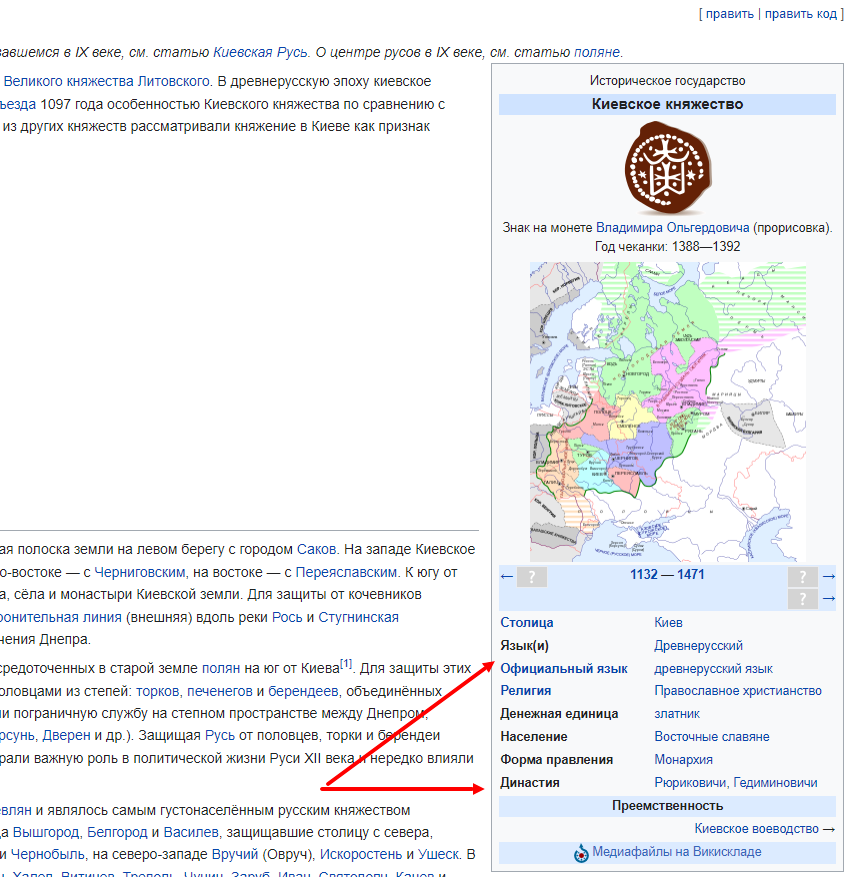Click the 'править' edit link
Screen dimensions: 860x877
pyautogui.click(x=729, y=13)
